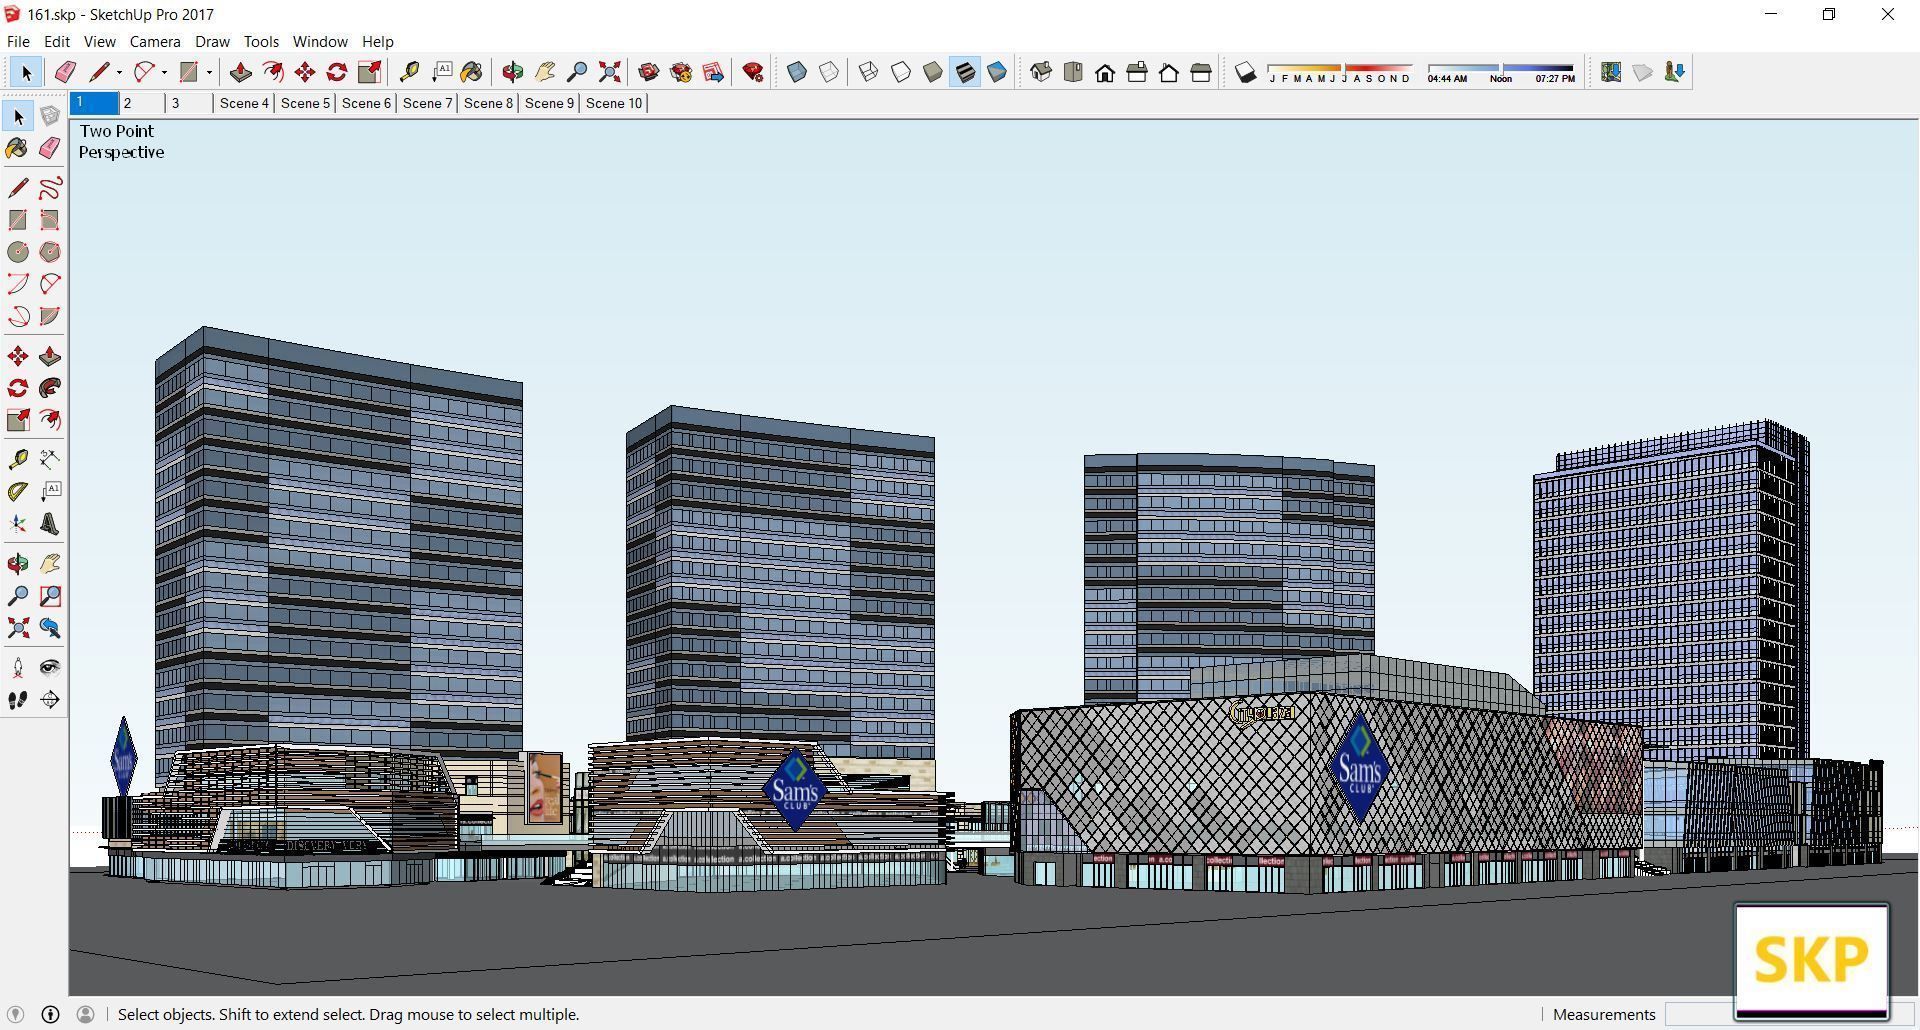Enable Wireframe face style
This screenshot has width=1920, height=1030.
[869, 72]
